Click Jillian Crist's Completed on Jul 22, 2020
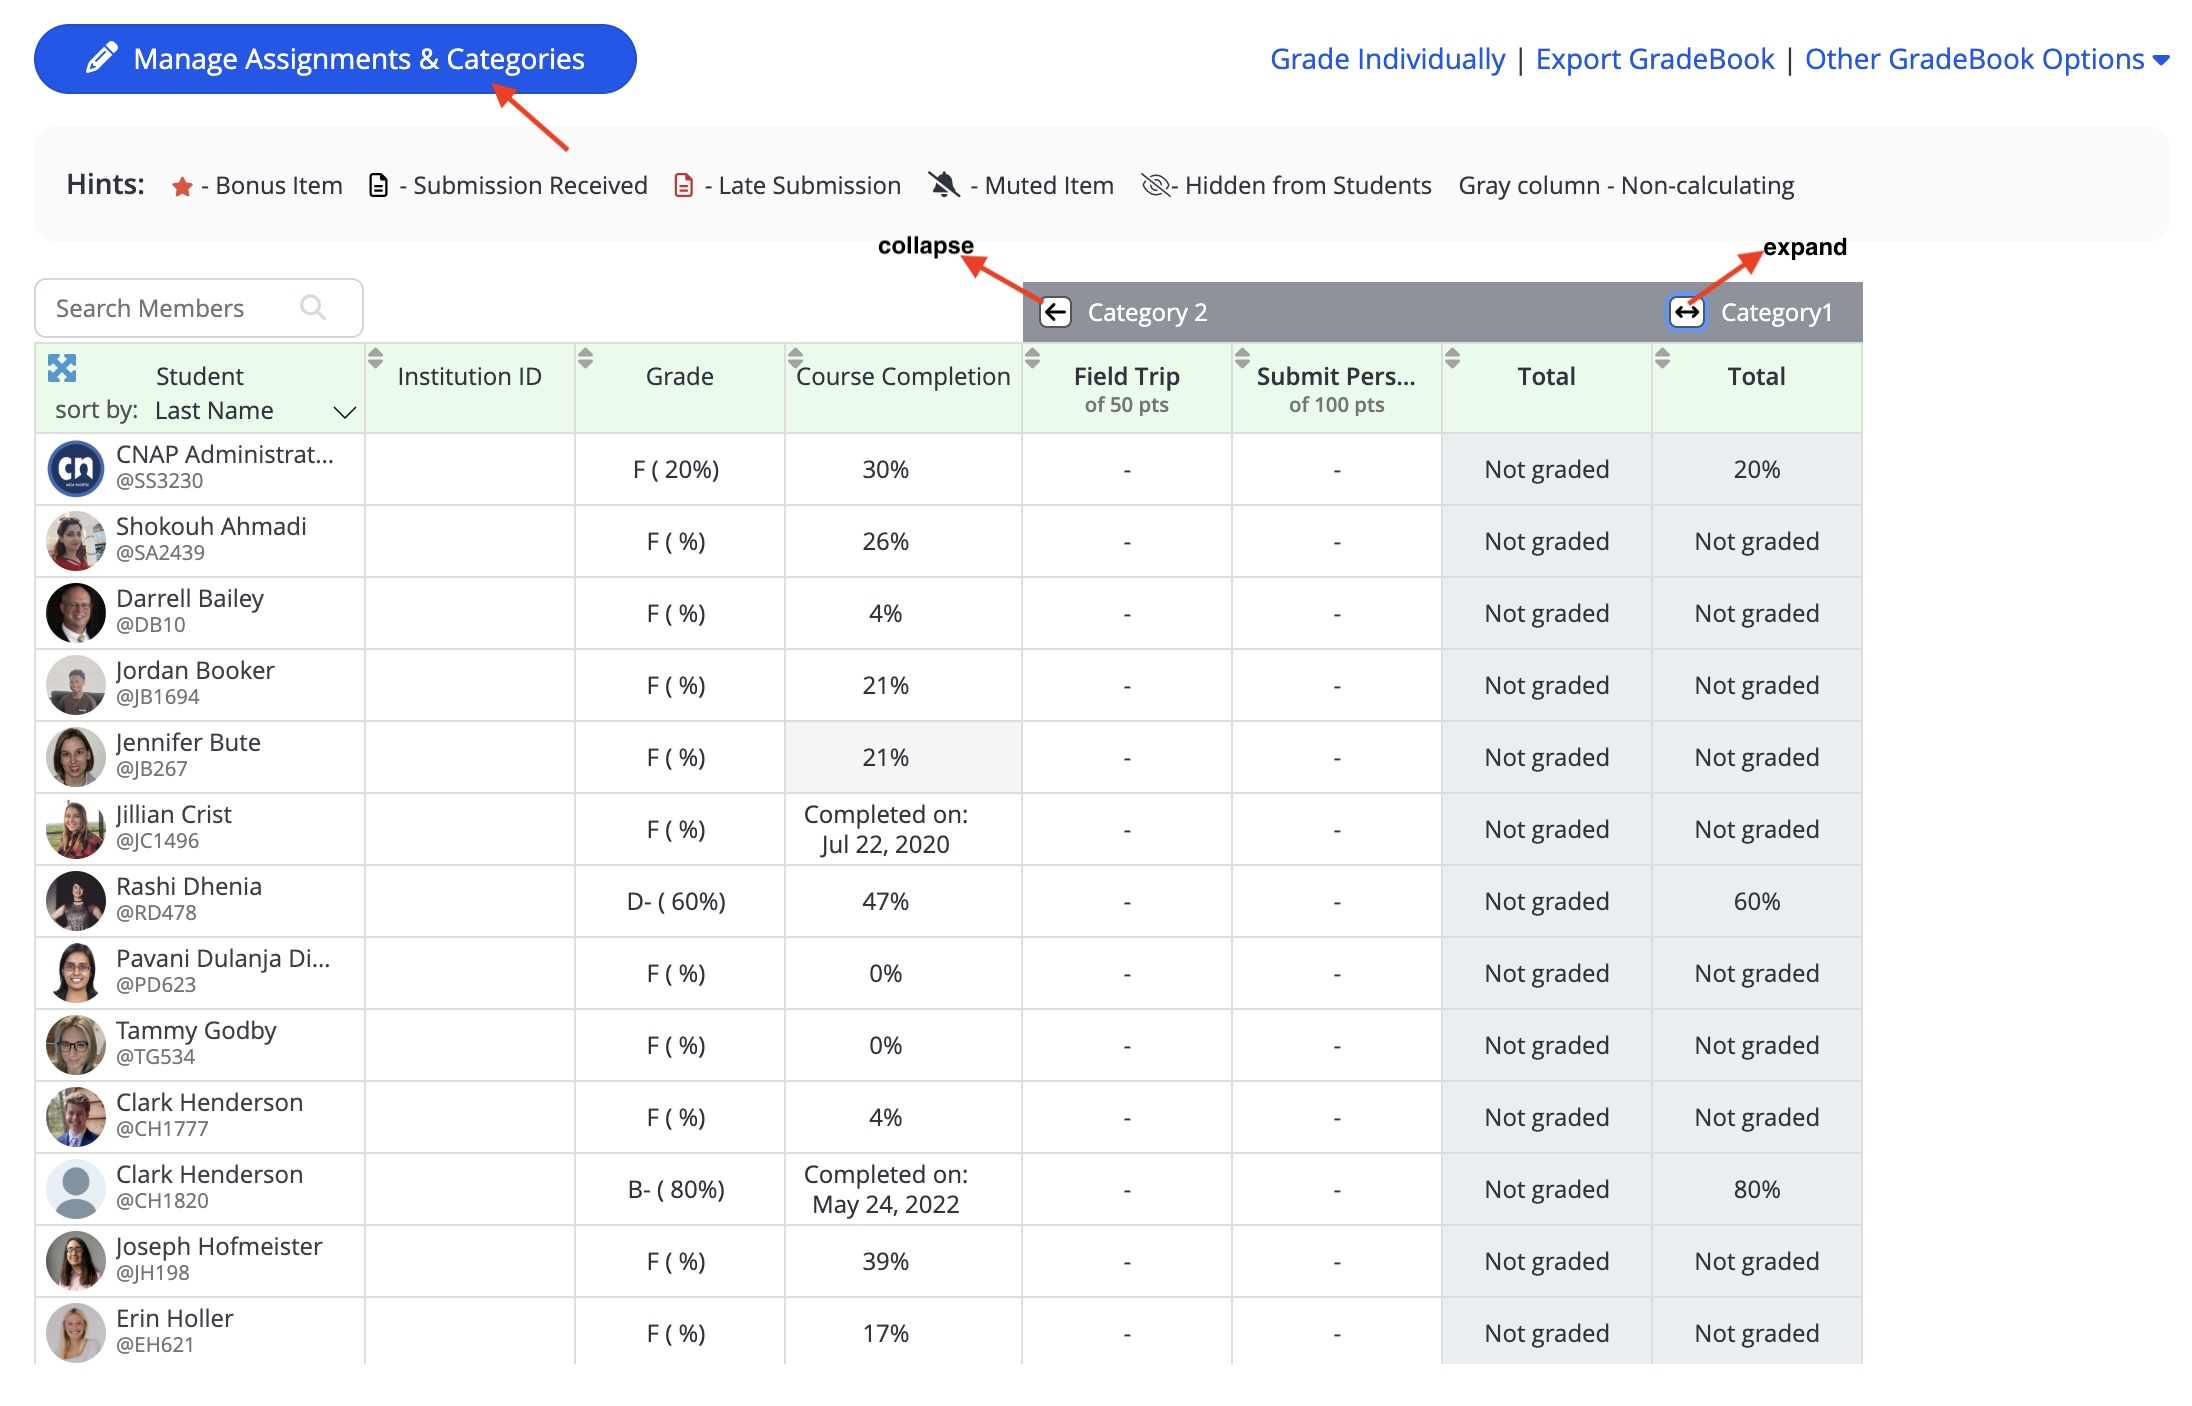 pyautogui.click(x=886, y=829)
